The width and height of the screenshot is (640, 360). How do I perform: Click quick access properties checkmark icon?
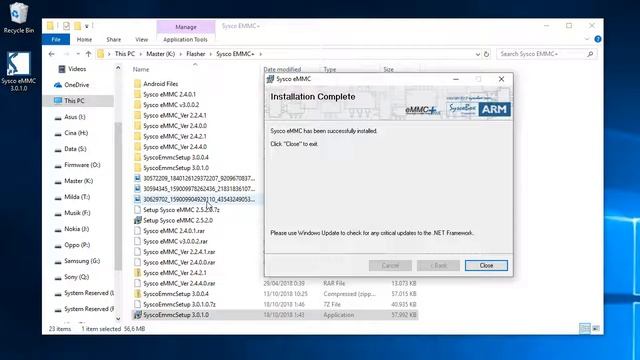(66, 26)
